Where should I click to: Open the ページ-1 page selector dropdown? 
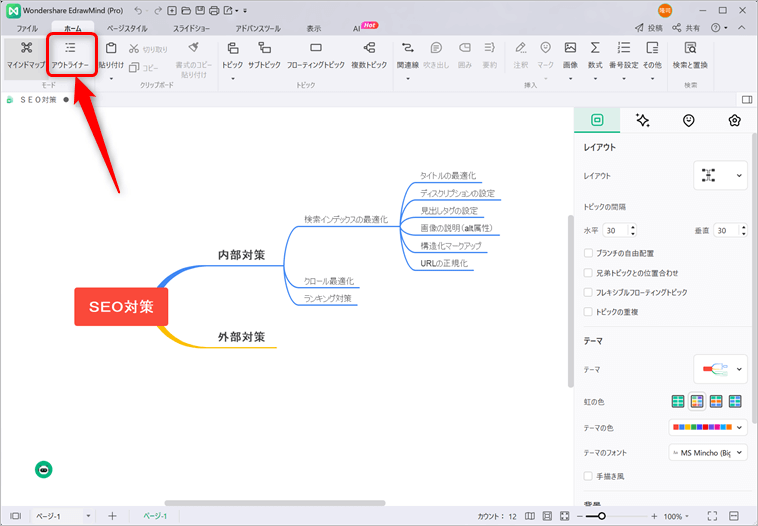(x=88, y=516)
